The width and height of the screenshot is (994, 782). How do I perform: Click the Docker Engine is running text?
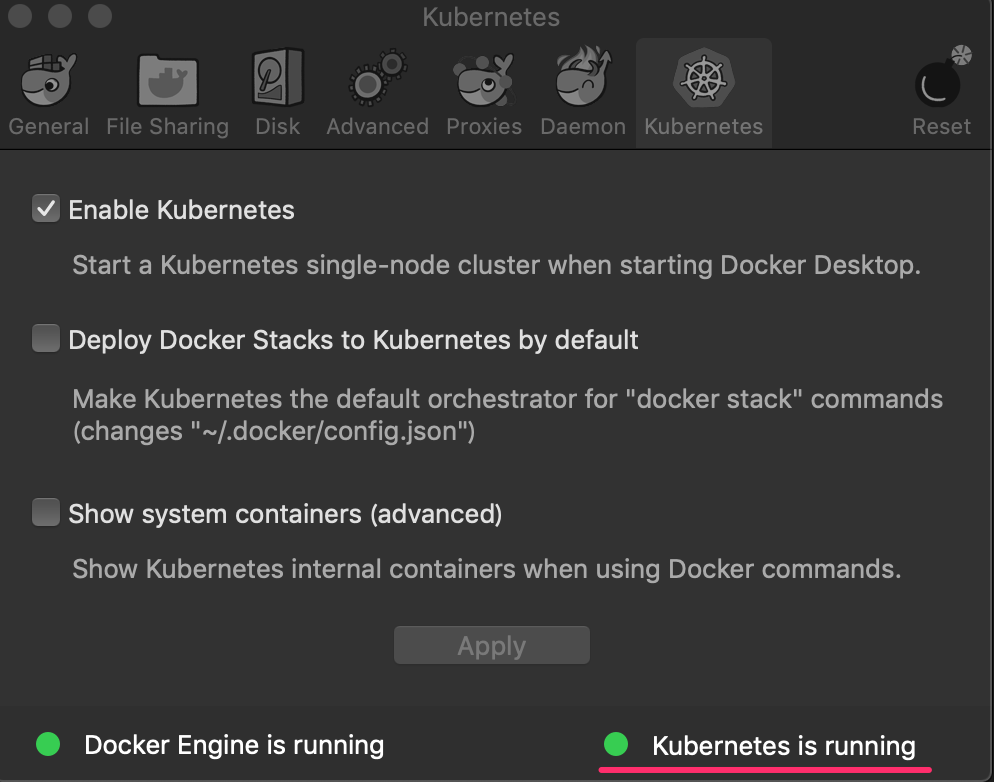point(234,745)
